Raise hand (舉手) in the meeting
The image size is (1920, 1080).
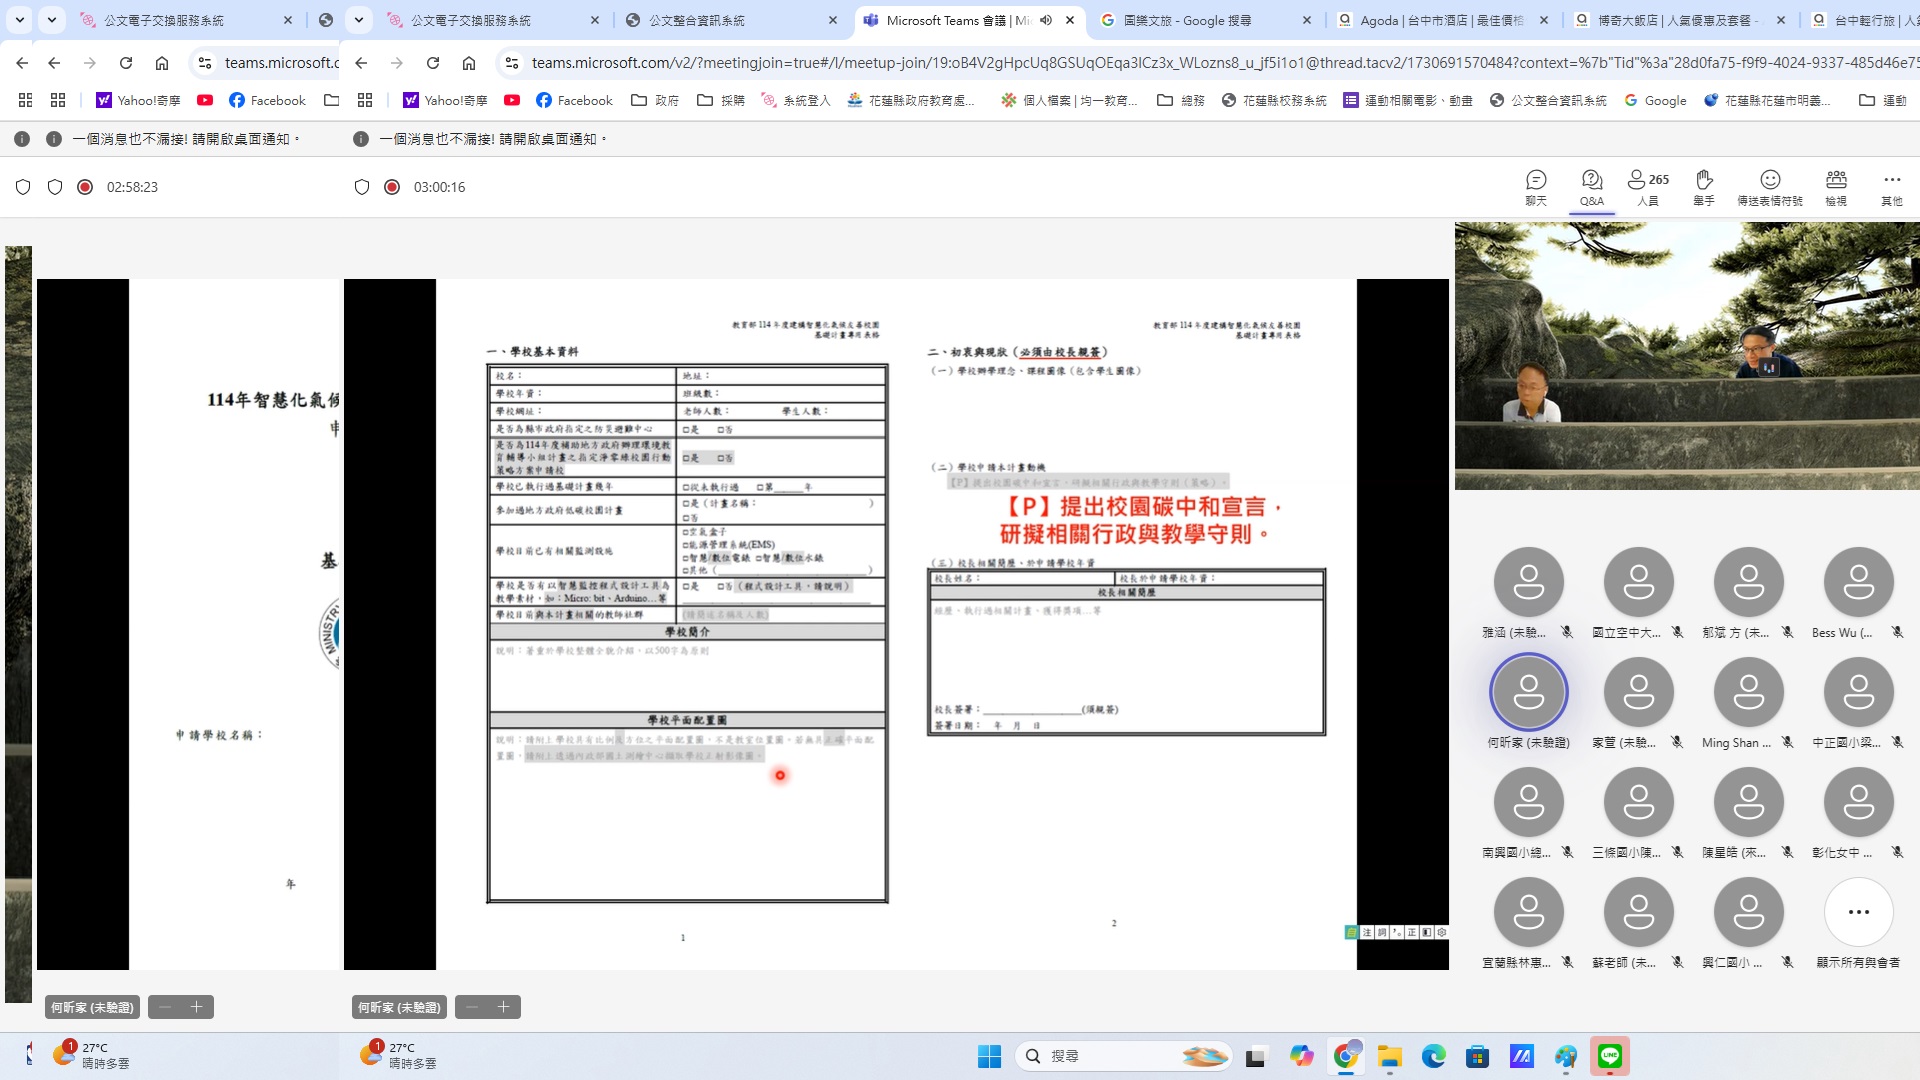tap(1703, 187)
